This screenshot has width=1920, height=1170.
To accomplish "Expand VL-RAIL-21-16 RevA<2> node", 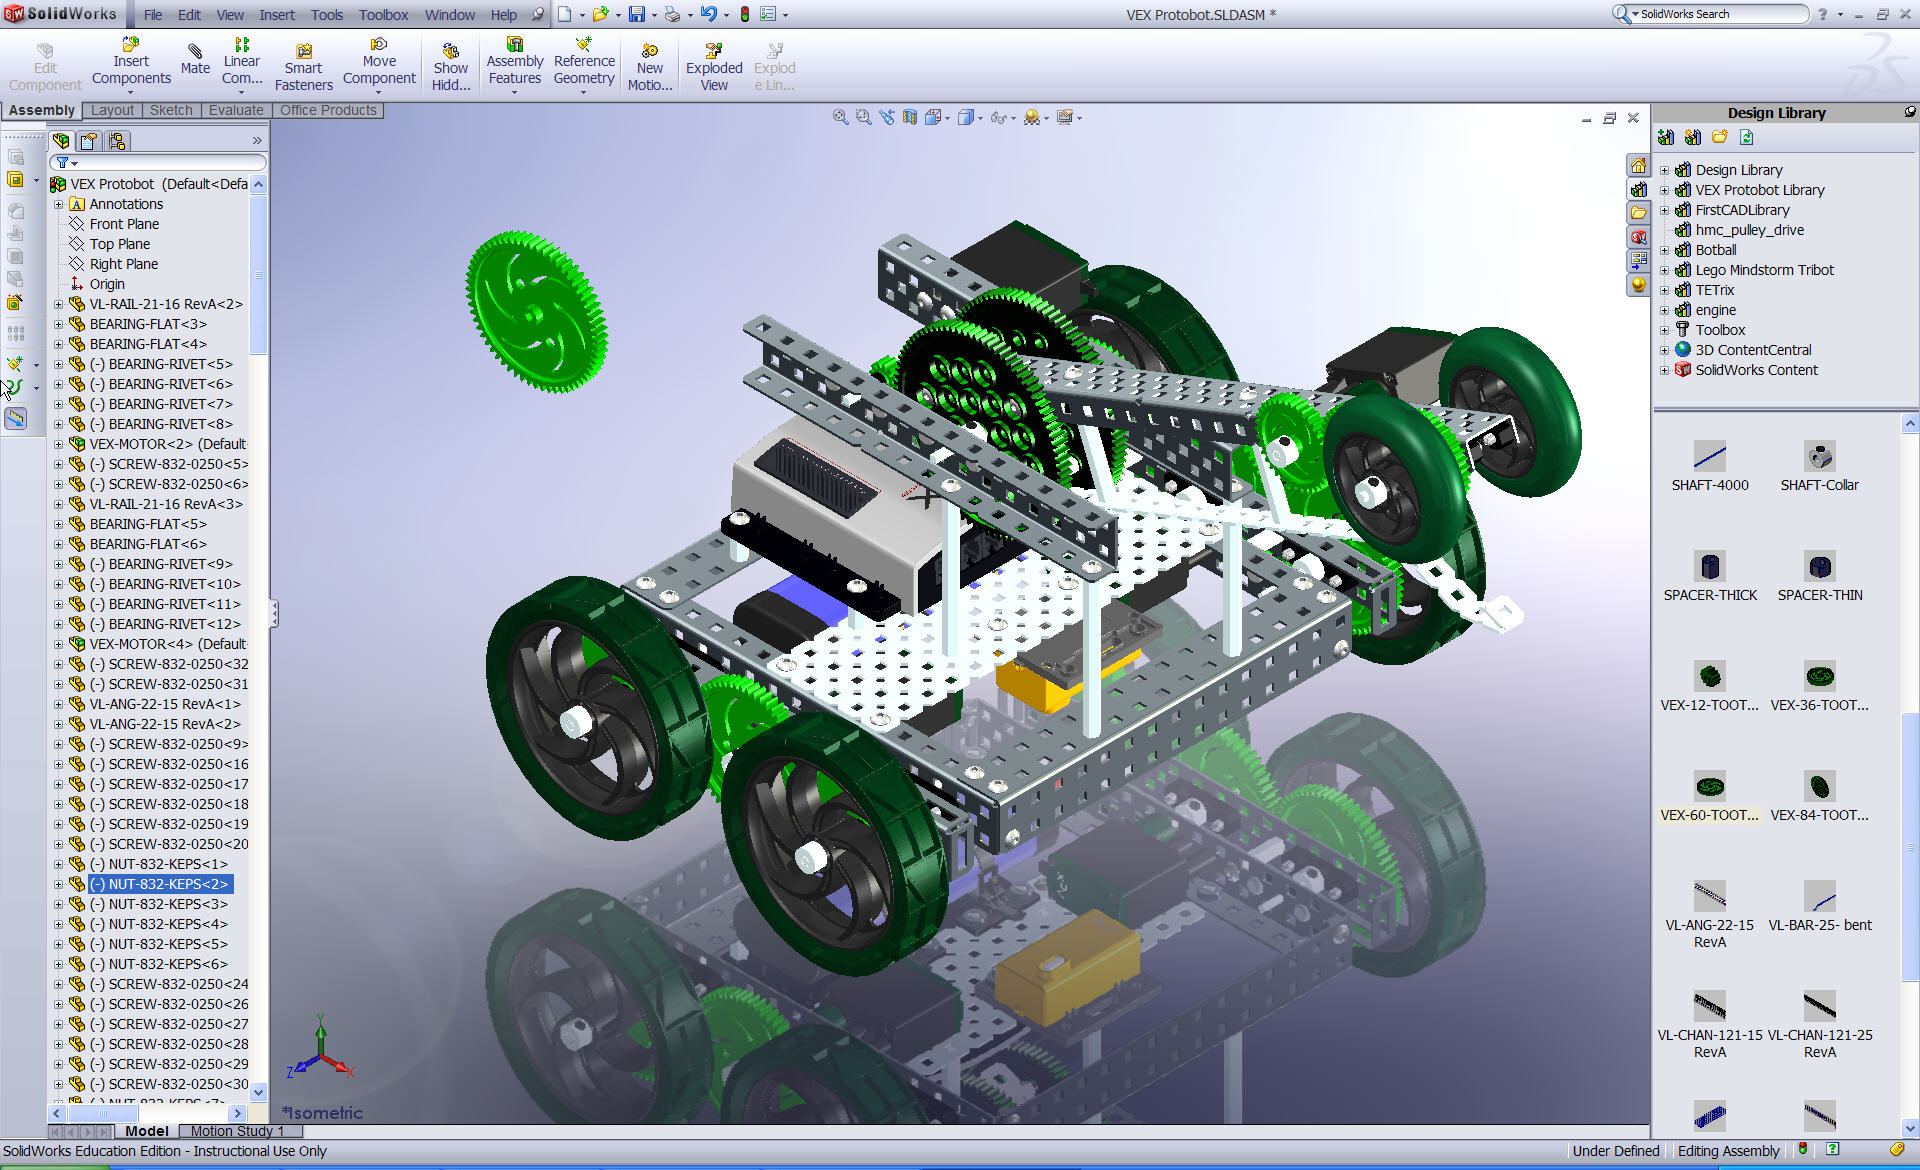I will coord(58,304).
